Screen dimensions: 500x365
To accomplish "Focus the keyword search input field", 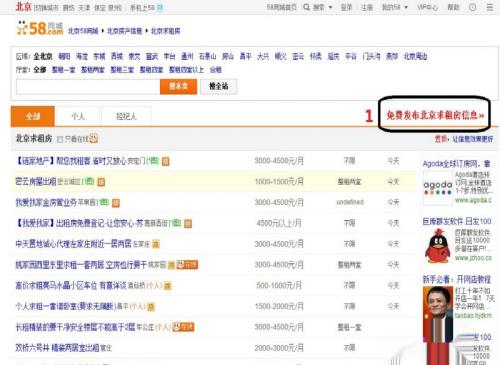I will point(88,87).
